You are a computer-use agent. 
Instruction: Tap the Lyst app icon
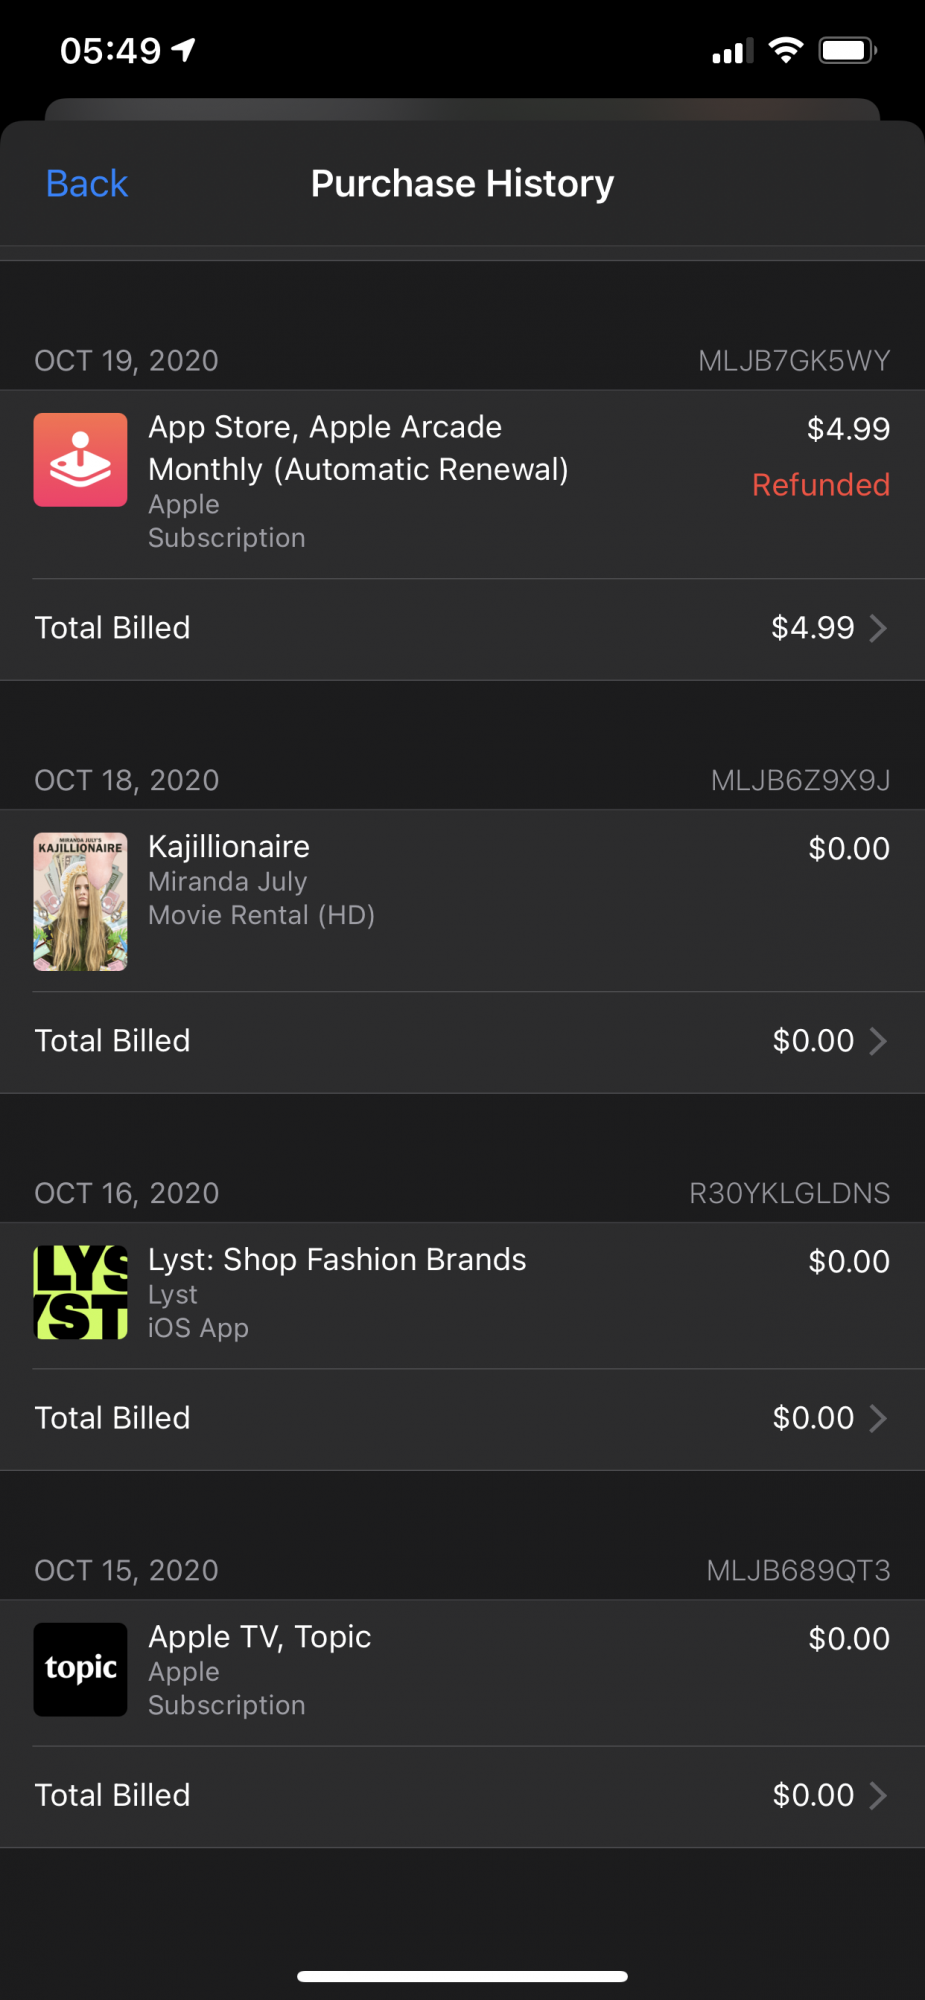(x=80, y=1292)
